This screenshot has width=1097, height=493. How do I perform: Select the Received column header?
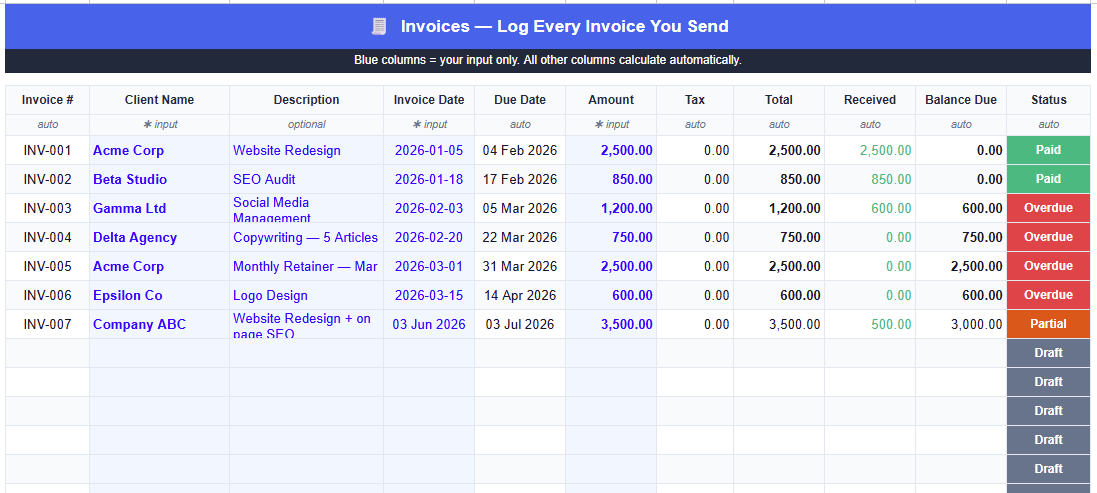click(x=870, y=100)
